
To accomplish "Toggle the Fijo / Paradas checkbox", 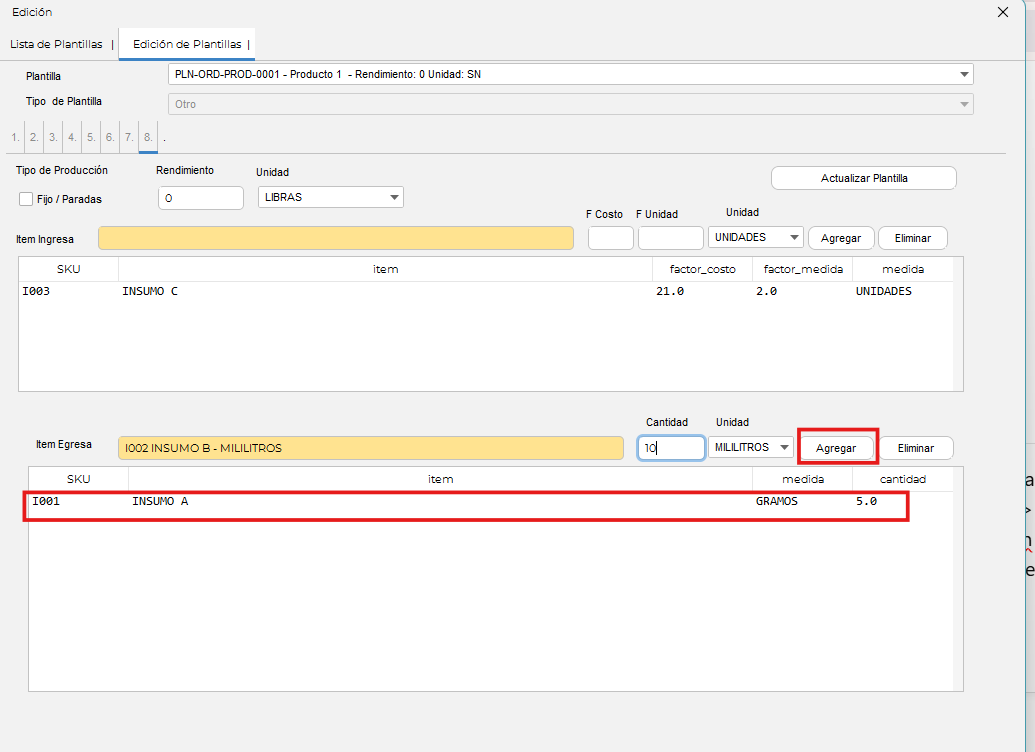I will point(26,199).
